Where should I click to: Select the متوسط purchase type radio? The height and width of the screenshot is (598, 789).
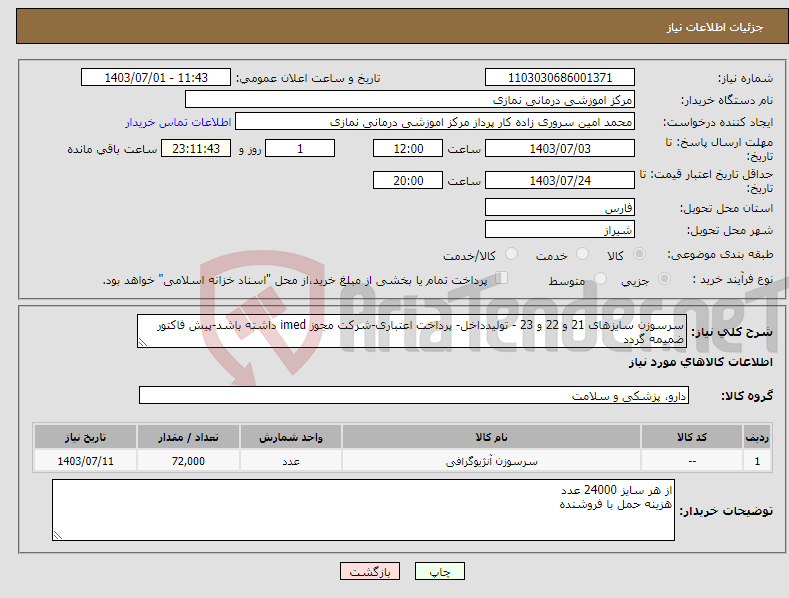tap(600, 278)
